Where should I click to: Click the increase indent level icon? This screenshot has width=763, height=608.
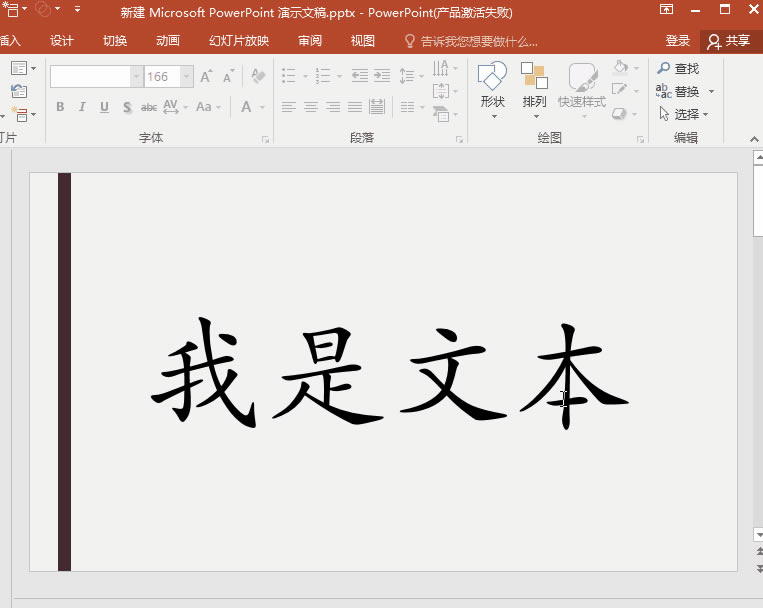click(x=381, y=76)
